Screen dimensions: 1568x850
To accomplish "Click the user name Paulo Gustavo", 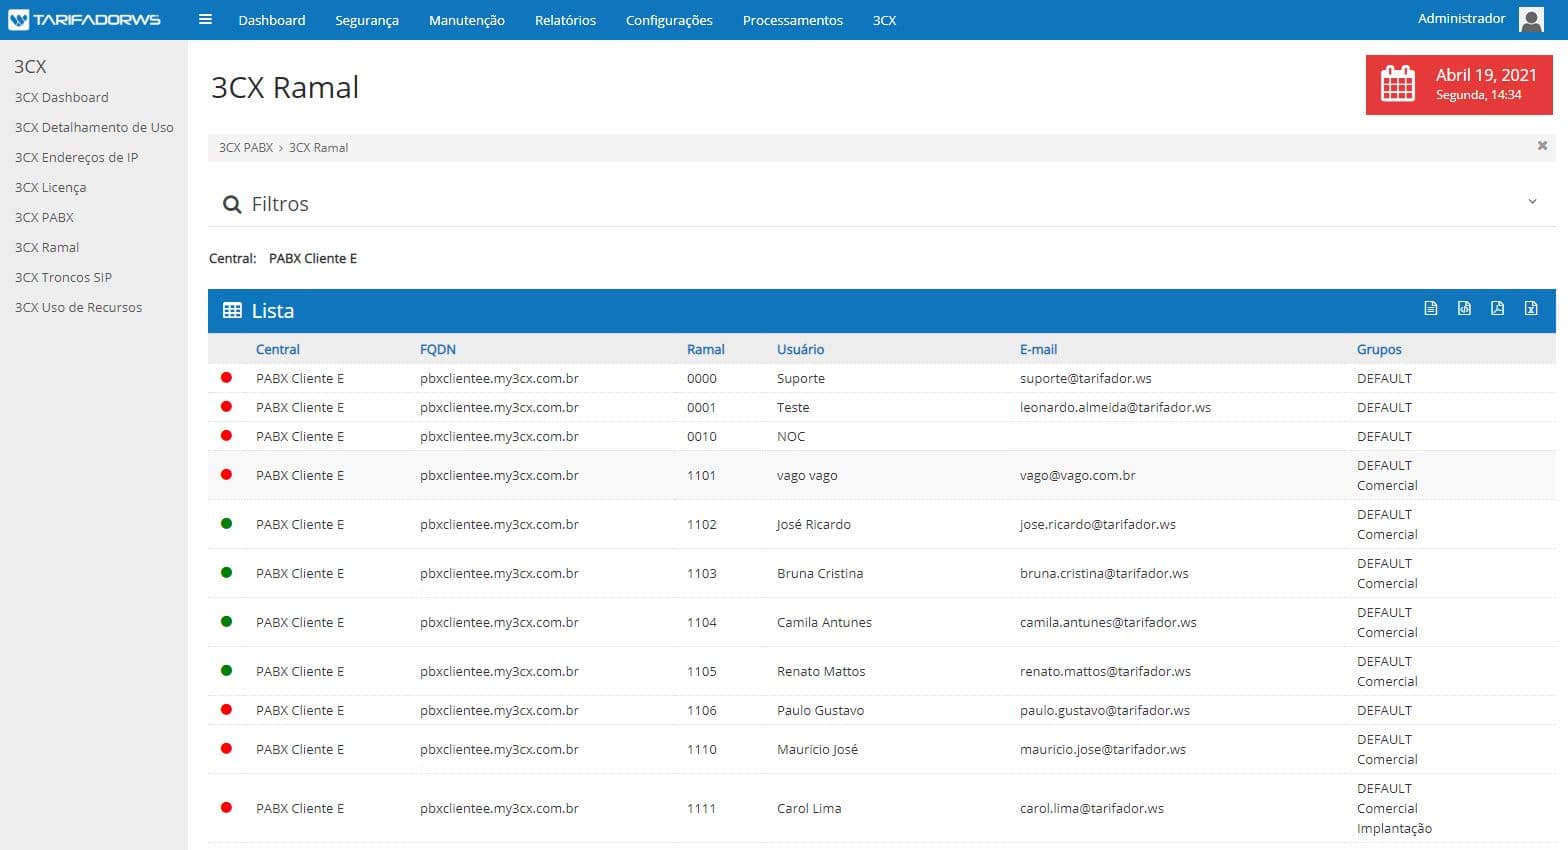I will tap(820, 710).
